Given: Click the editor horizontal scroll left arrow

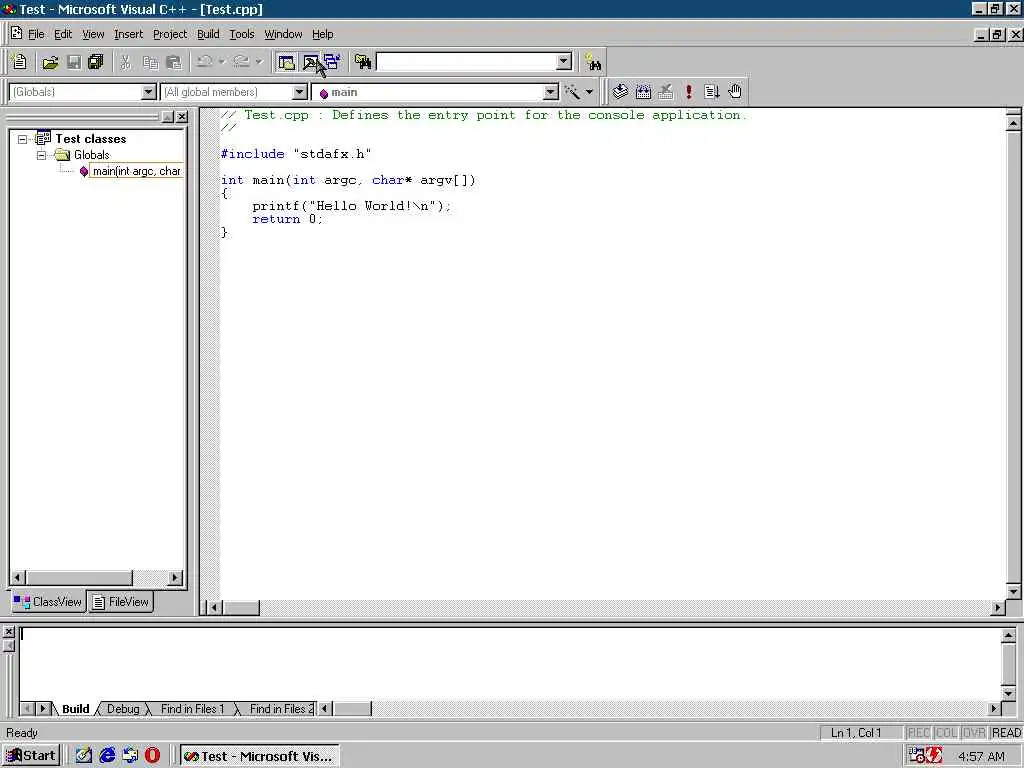Looking at the screenshot, I should click(213, 607).
